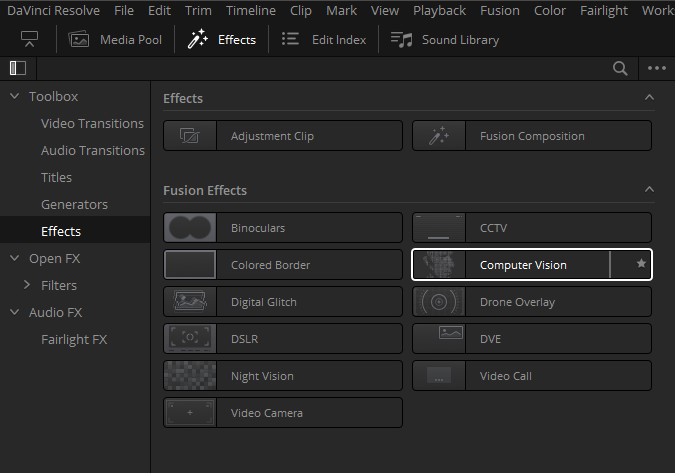The image size is (675, 473).
Task: Open the Media Pool panel
Action: [116, 40]
